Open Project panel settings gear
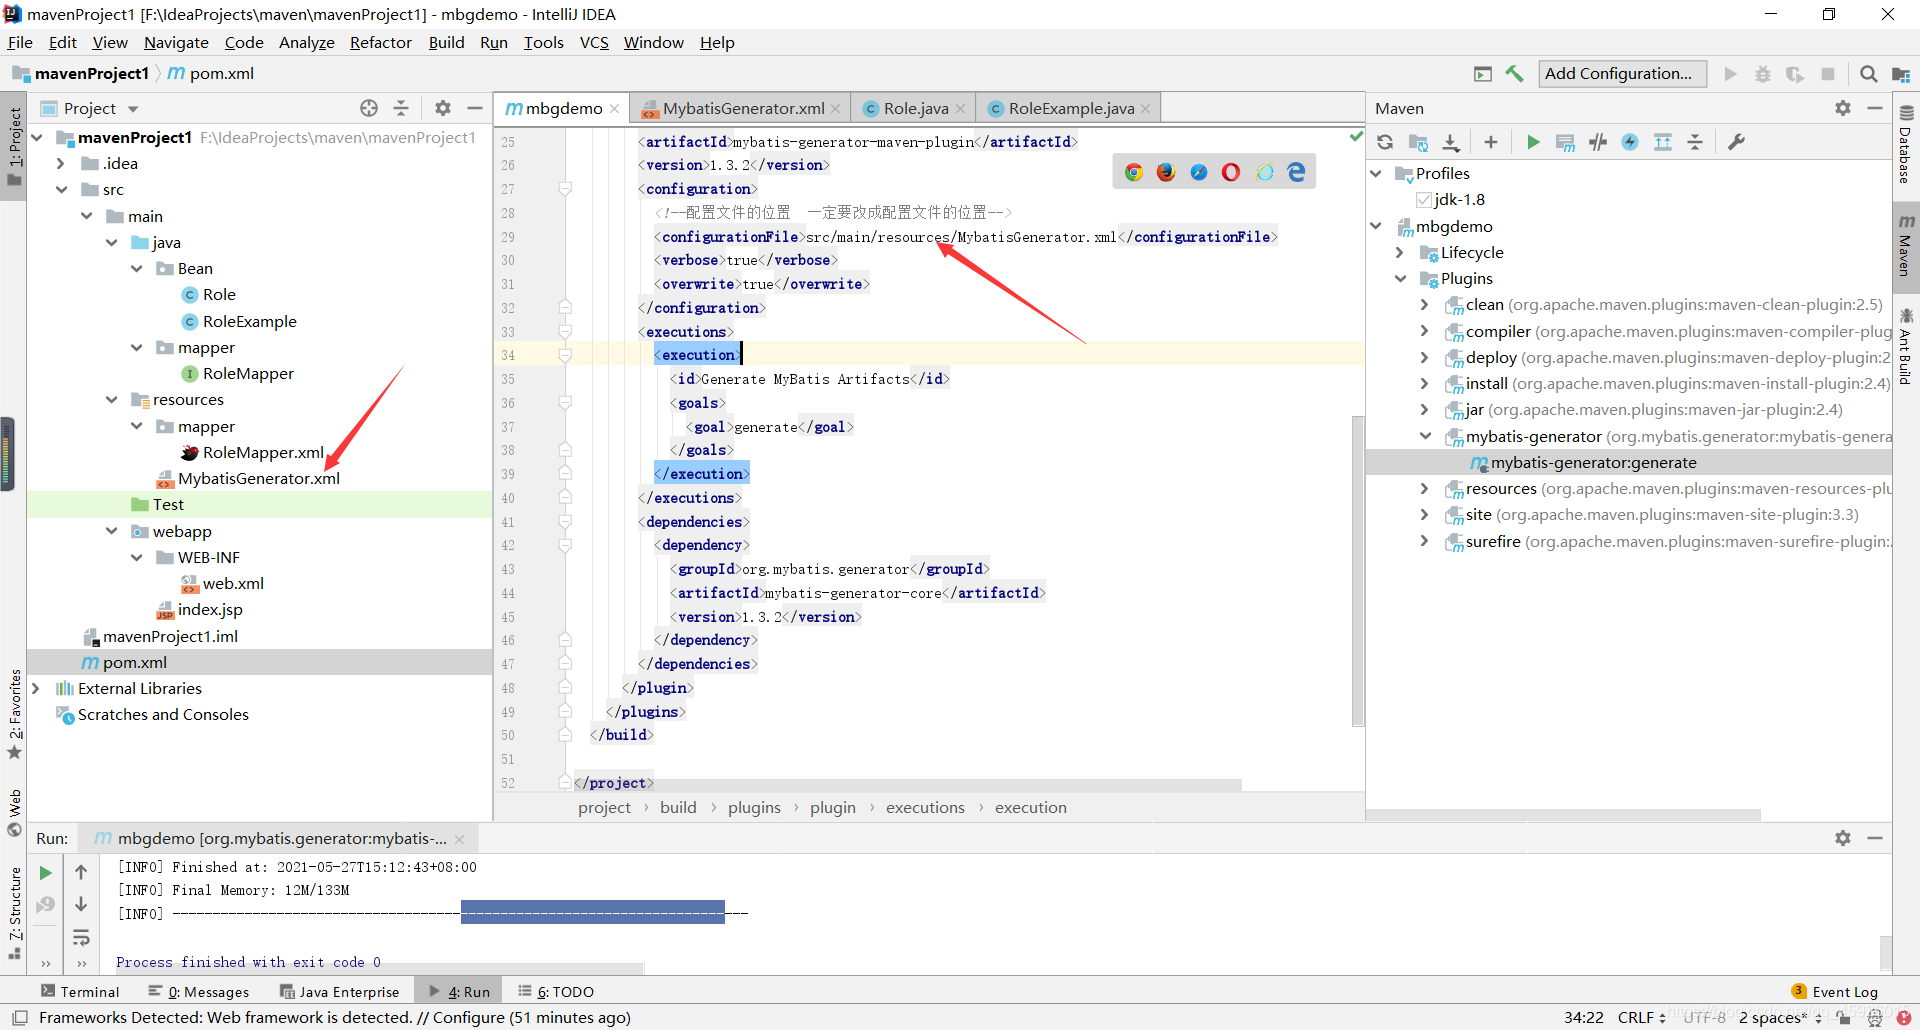 click(x=443, y=108)
